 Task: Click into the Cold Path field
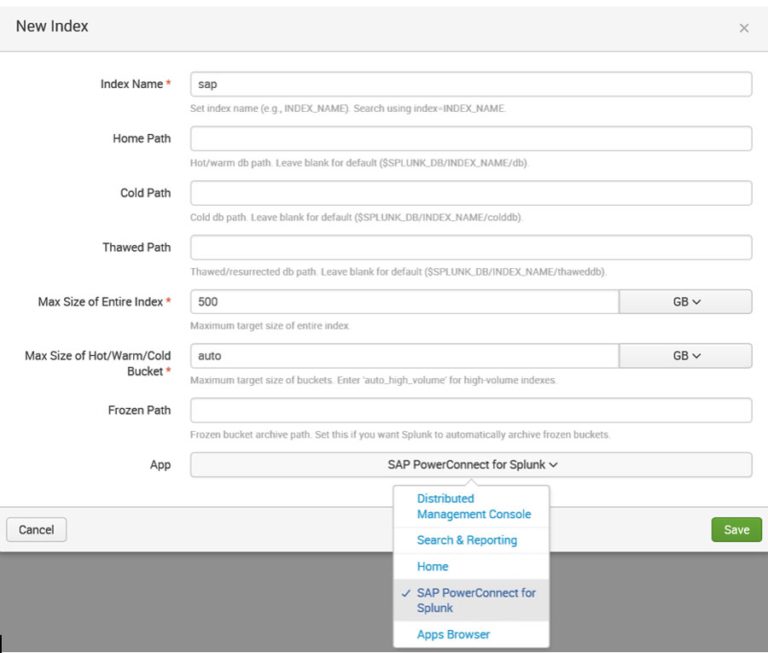[x=470, y=193]
